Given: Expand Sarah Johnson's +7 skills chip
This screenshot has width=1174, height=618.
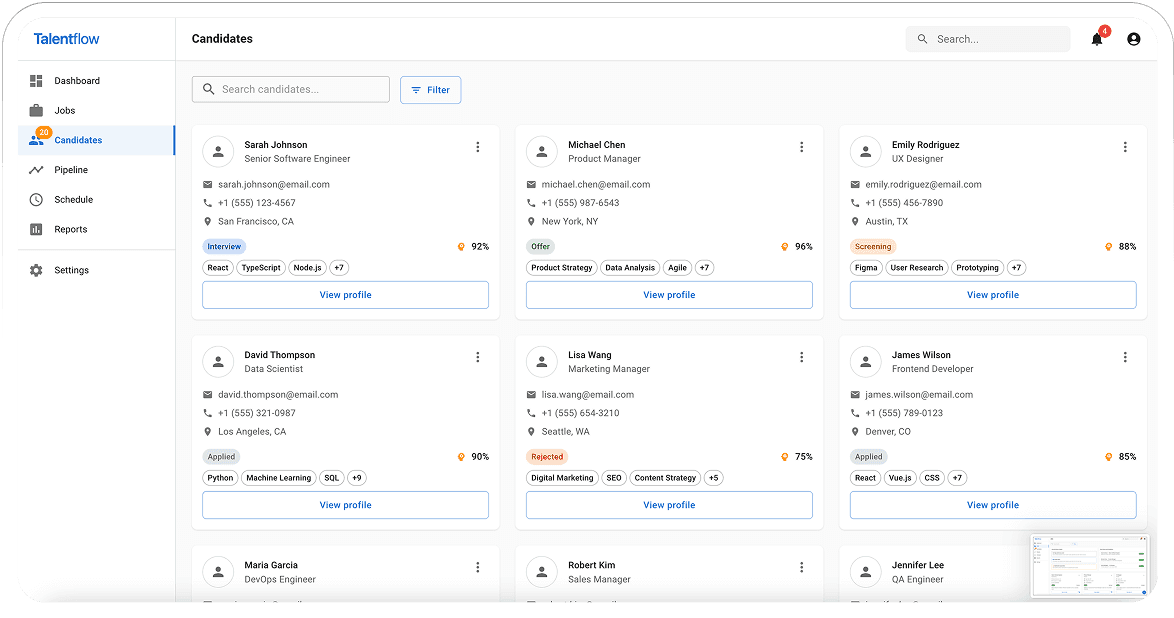Looking at the screenshot, I should click(339, 268).
